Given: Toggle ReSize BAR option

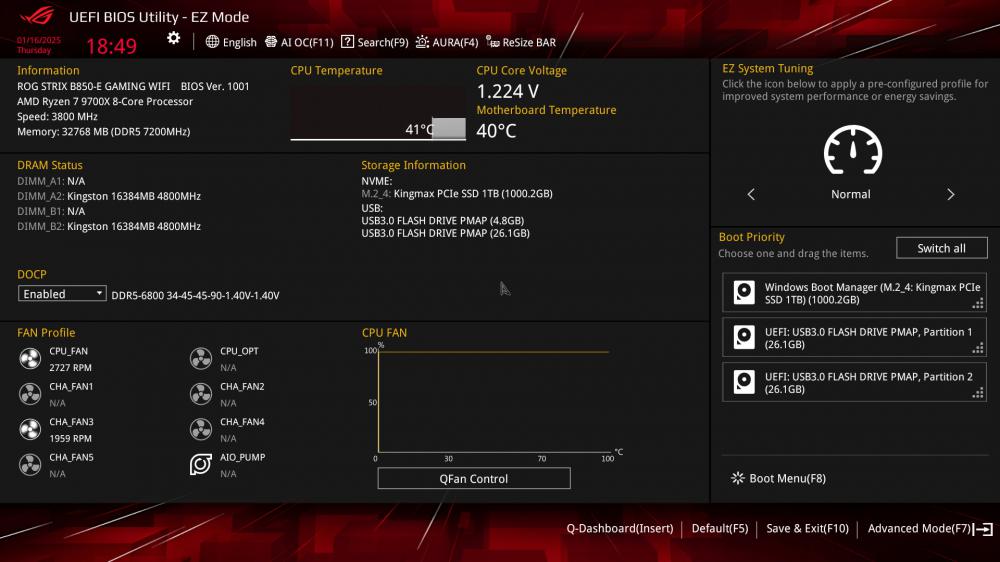Looking at the screenshot, I should click(x=520, y=42).
